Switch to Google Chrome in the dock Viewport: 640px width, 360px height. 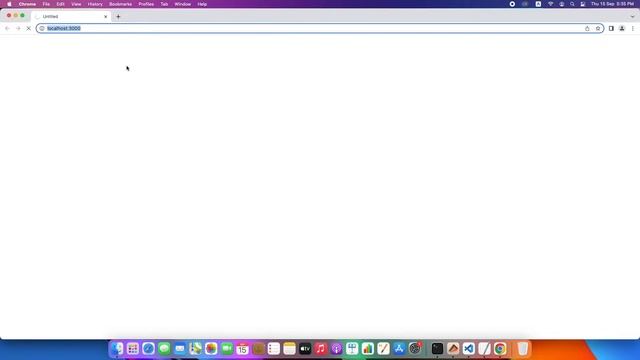(500, 349)
